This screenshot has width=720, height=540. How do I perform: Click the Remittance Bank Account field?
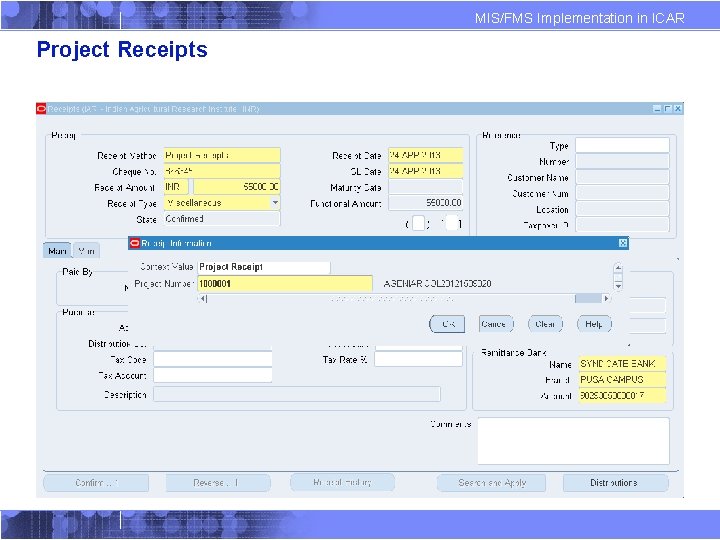[622, 395]
